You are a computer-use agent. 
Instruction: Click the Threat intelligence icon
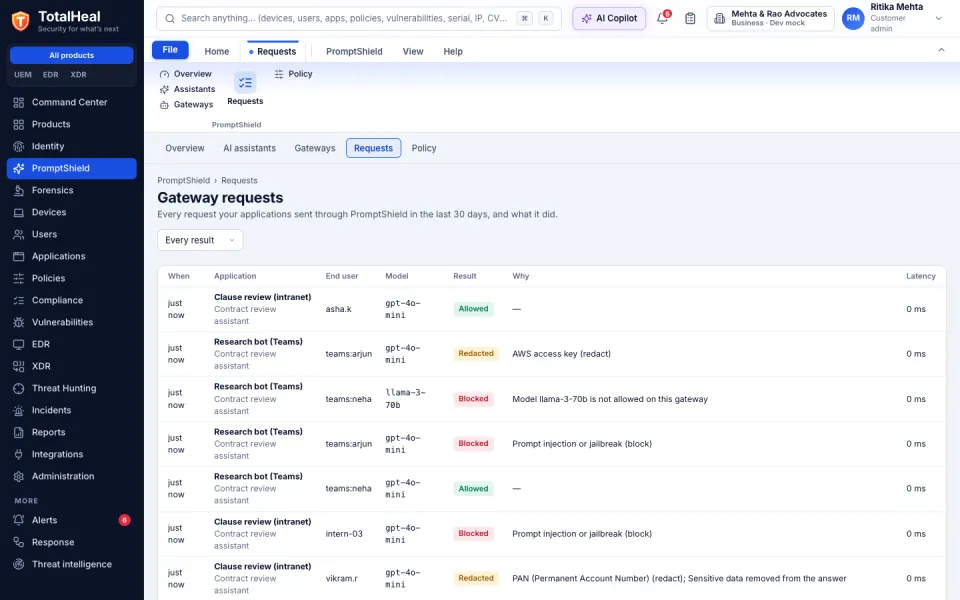19,564
